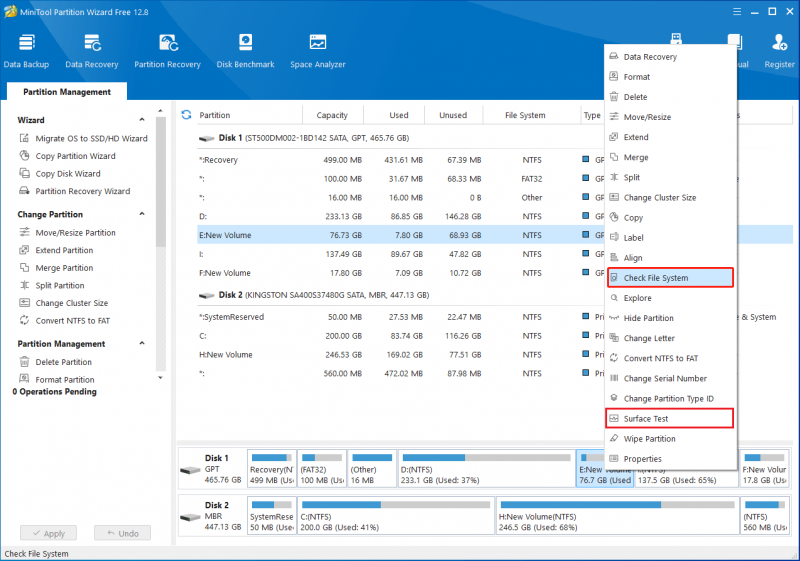
Task: Collapse the Partition Management sidebar section
Action: [x=142, y=344]
